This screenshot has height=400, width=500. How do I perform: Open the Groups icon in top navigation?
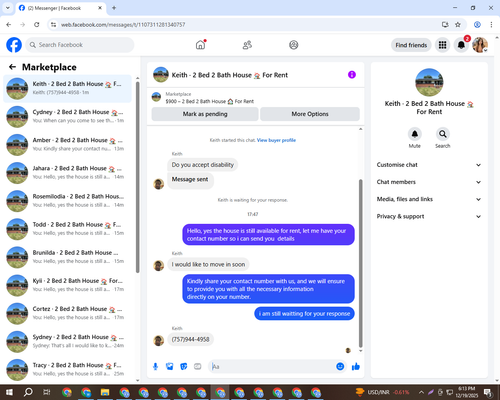294,45
